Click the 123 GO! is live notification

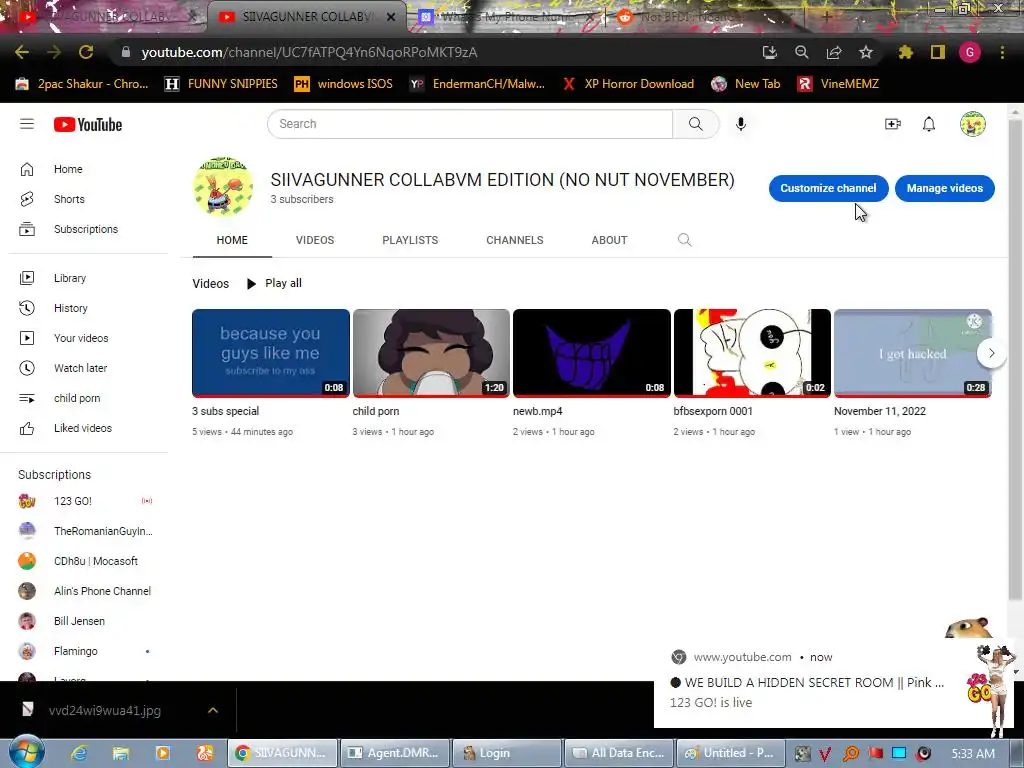click(834, 684)
